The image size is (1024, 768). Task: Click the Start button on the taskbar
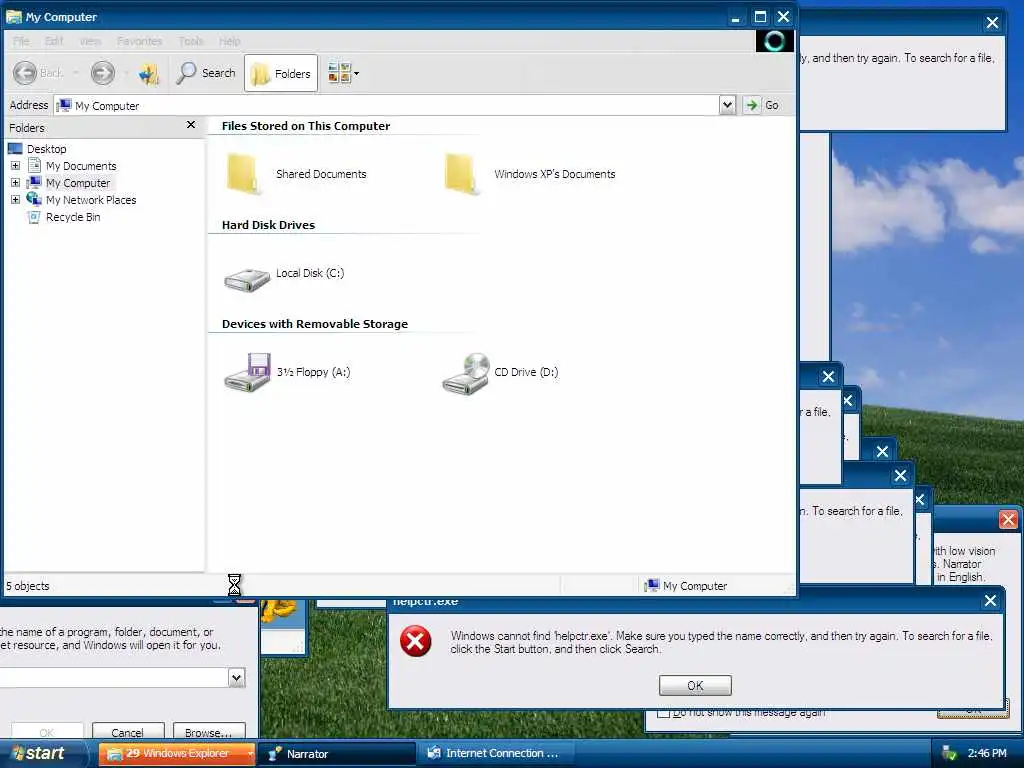pos(43,754)
